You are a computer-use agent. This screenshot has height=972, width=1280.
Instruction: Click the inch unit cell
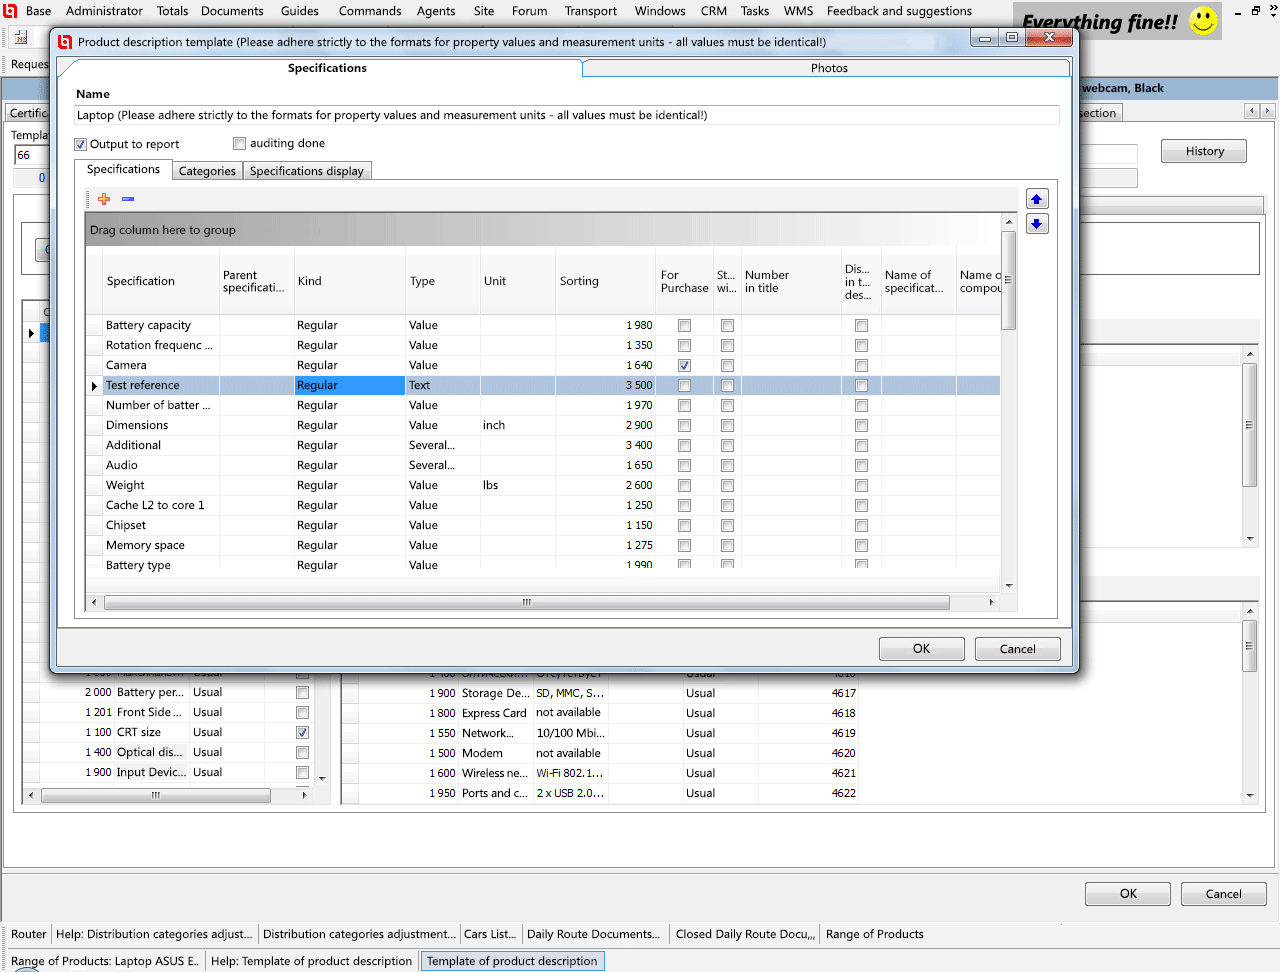[x=517, y=425]
